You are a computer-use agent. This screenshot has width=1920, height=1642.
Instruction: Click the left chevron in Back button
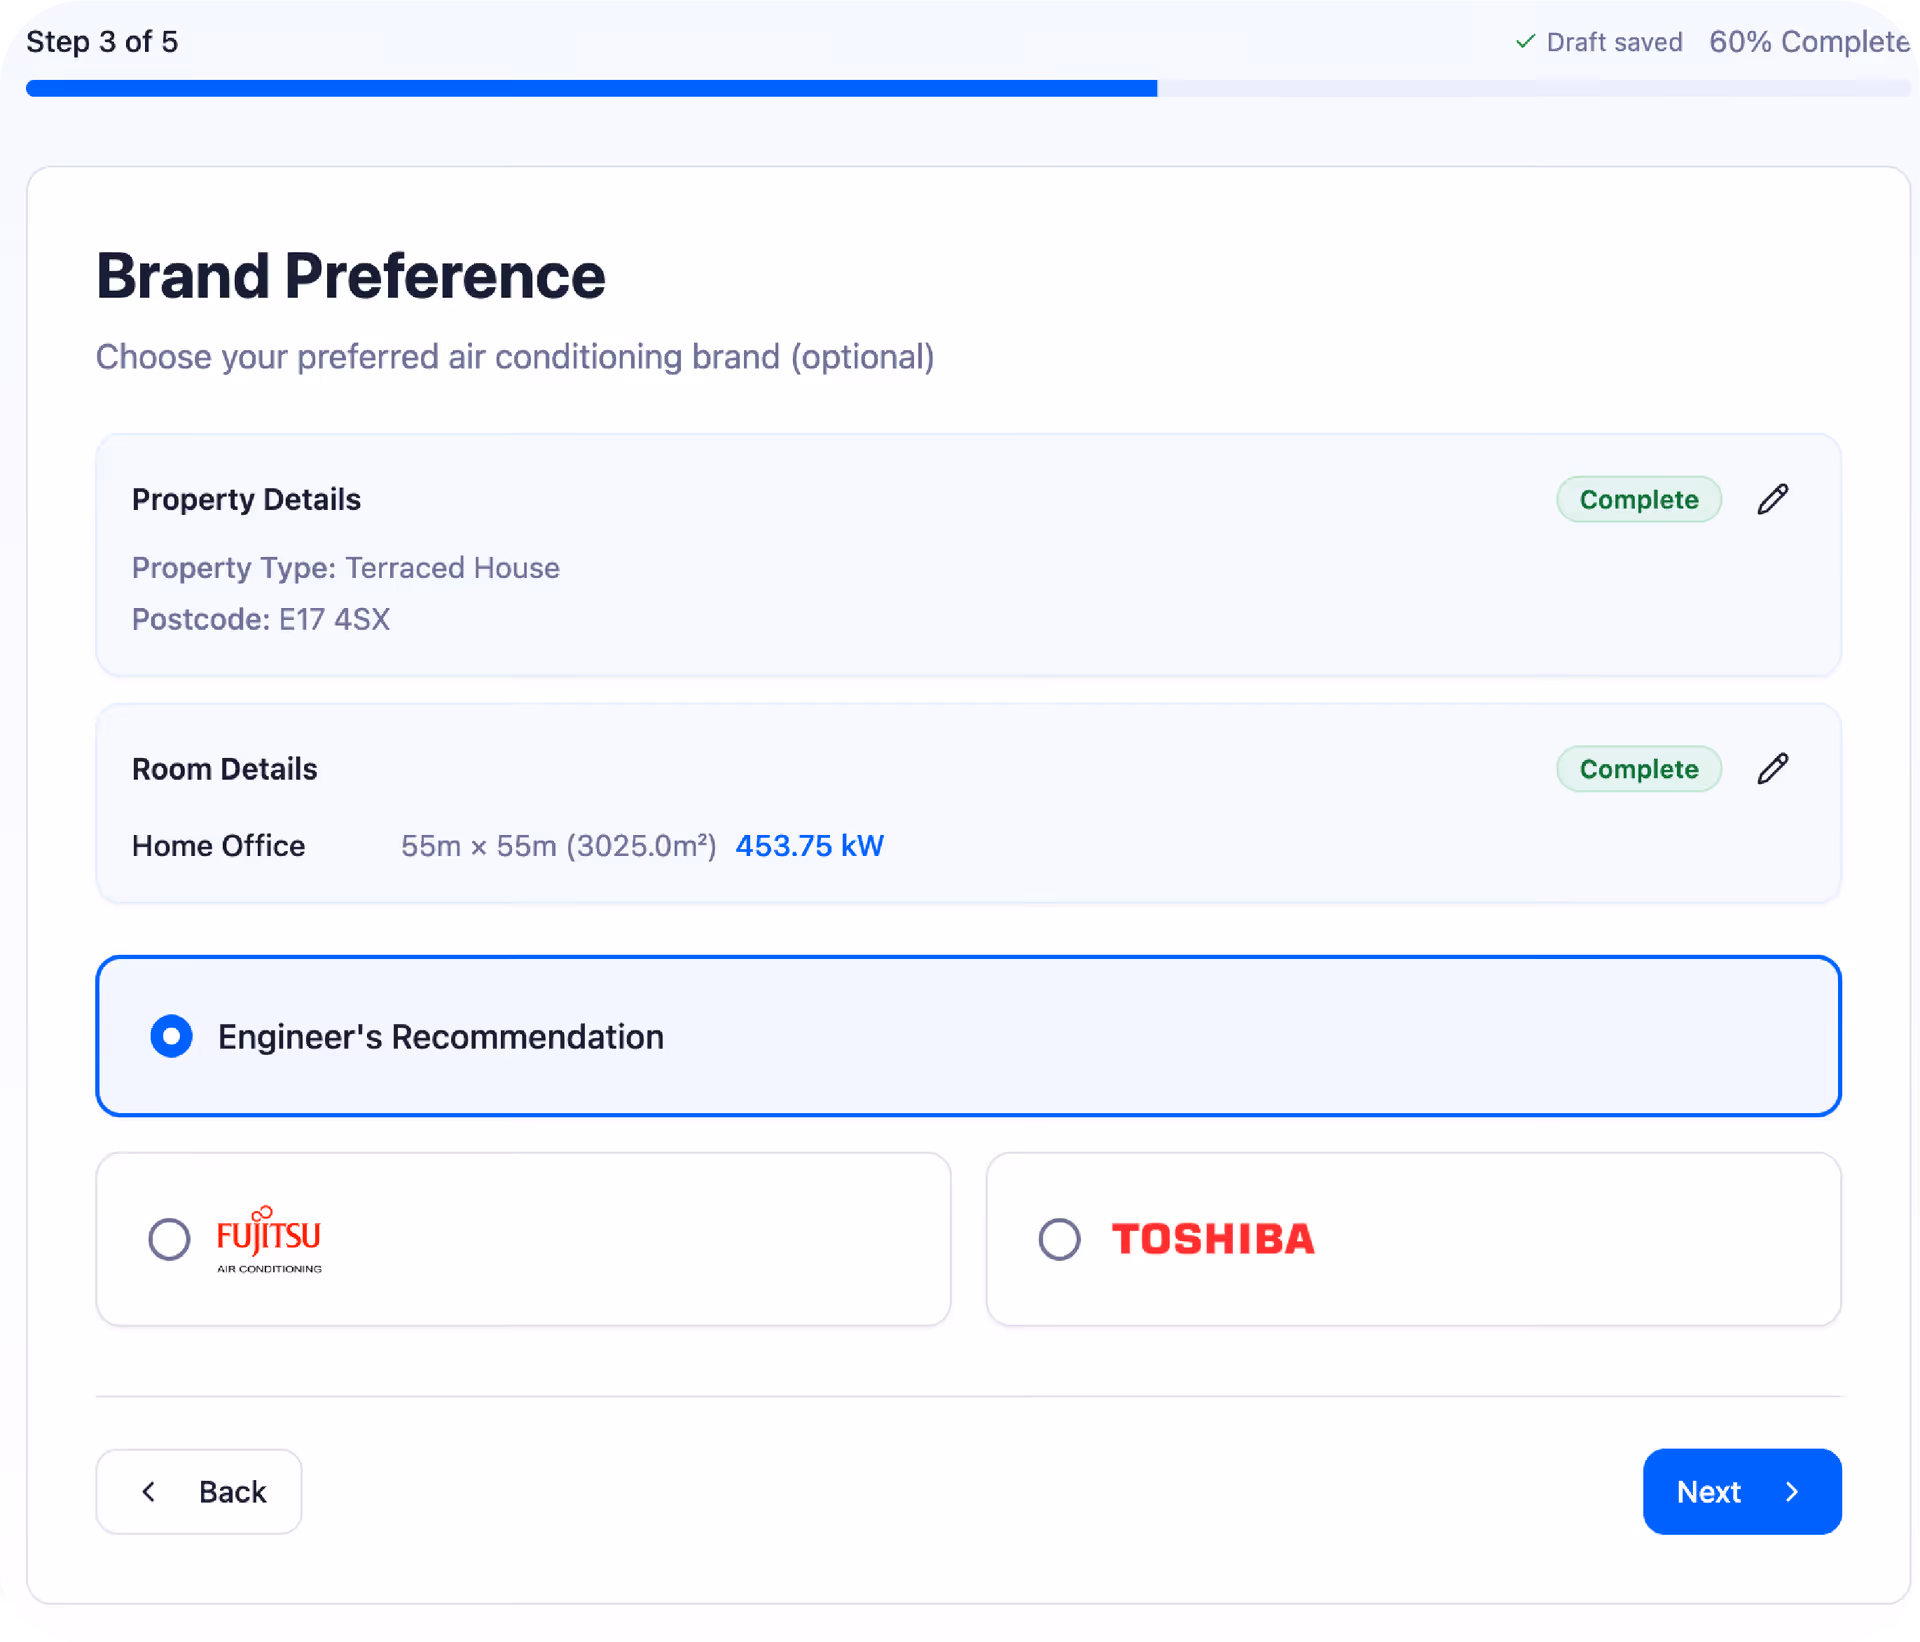149,1491
